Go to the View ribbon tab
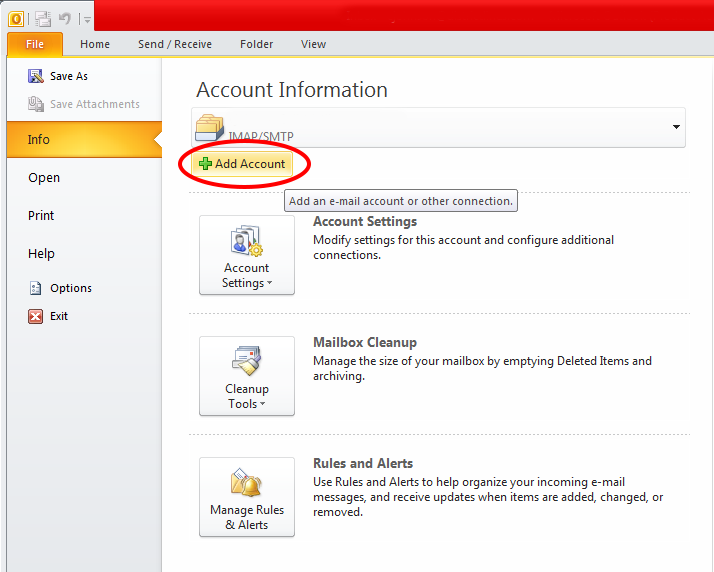This screenshot has height=572, width=714. point(313,44)
